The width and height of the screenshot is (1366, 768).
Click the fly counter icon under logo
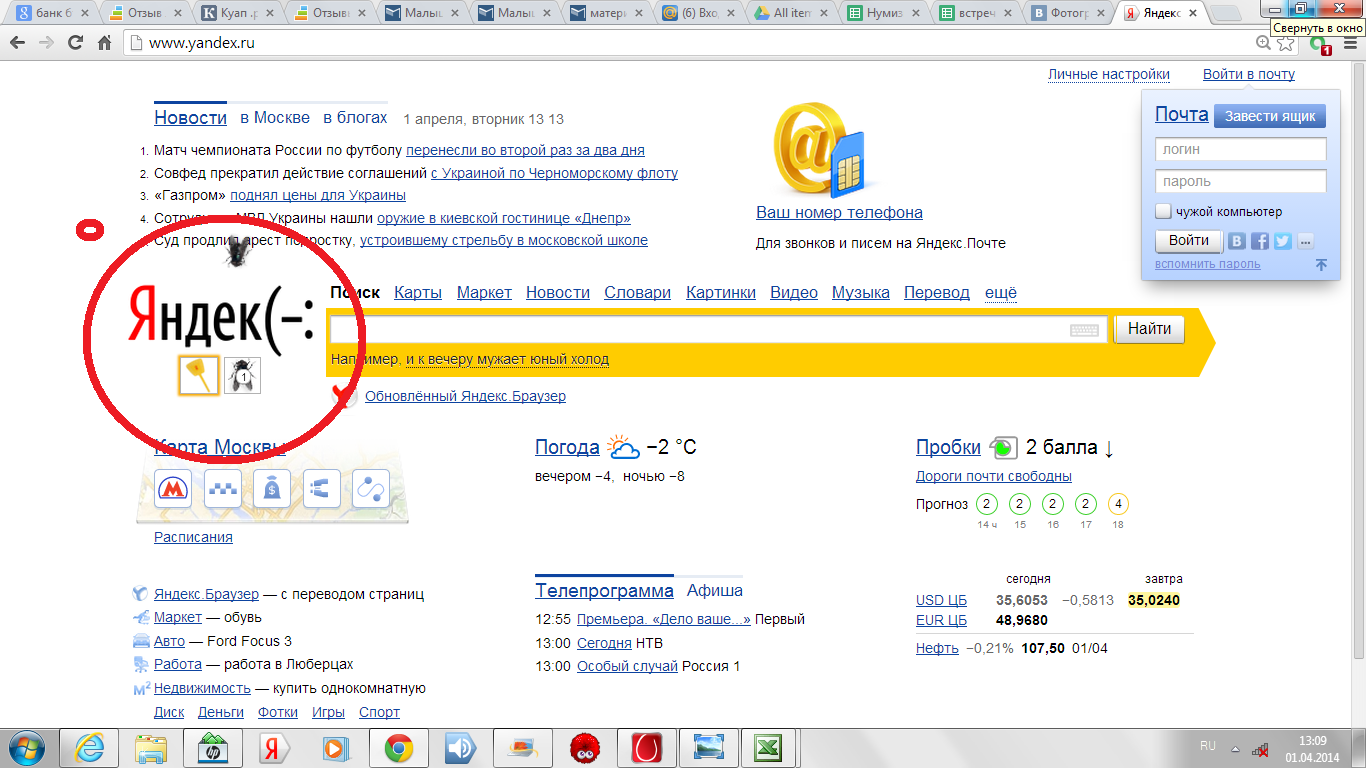[x=242, y=375]
